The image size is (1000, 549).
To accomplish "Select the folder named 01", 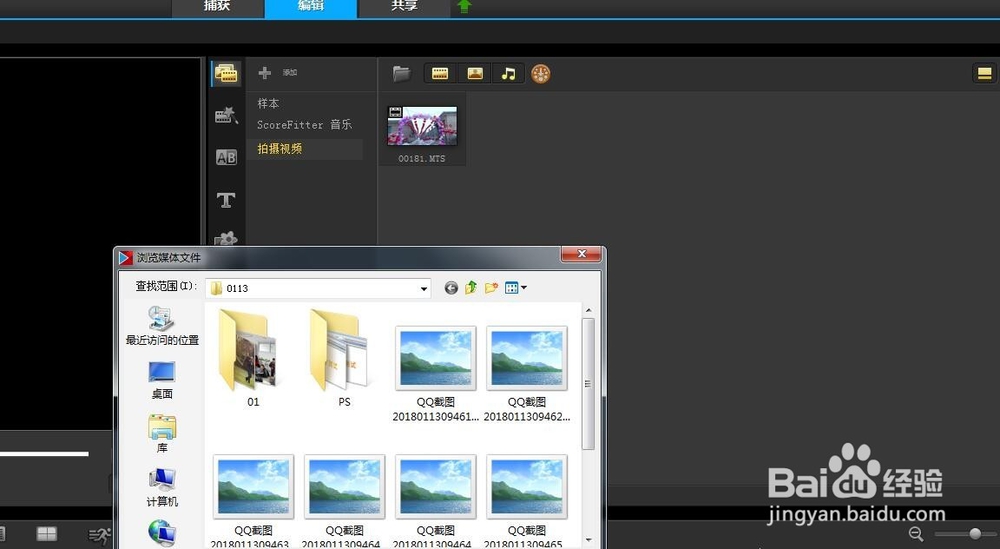I will [x=253, y=358].
